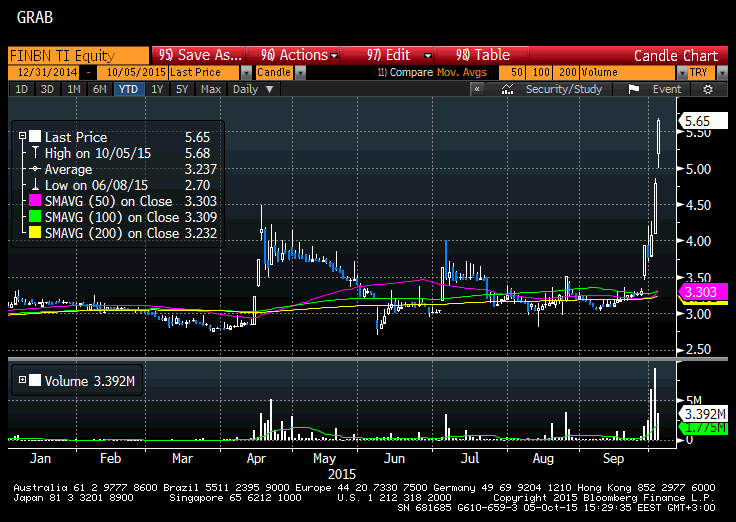Click the magenta SMAVG (50) color swatch
This screenshot has width=736, height=522.
point(36,201)
